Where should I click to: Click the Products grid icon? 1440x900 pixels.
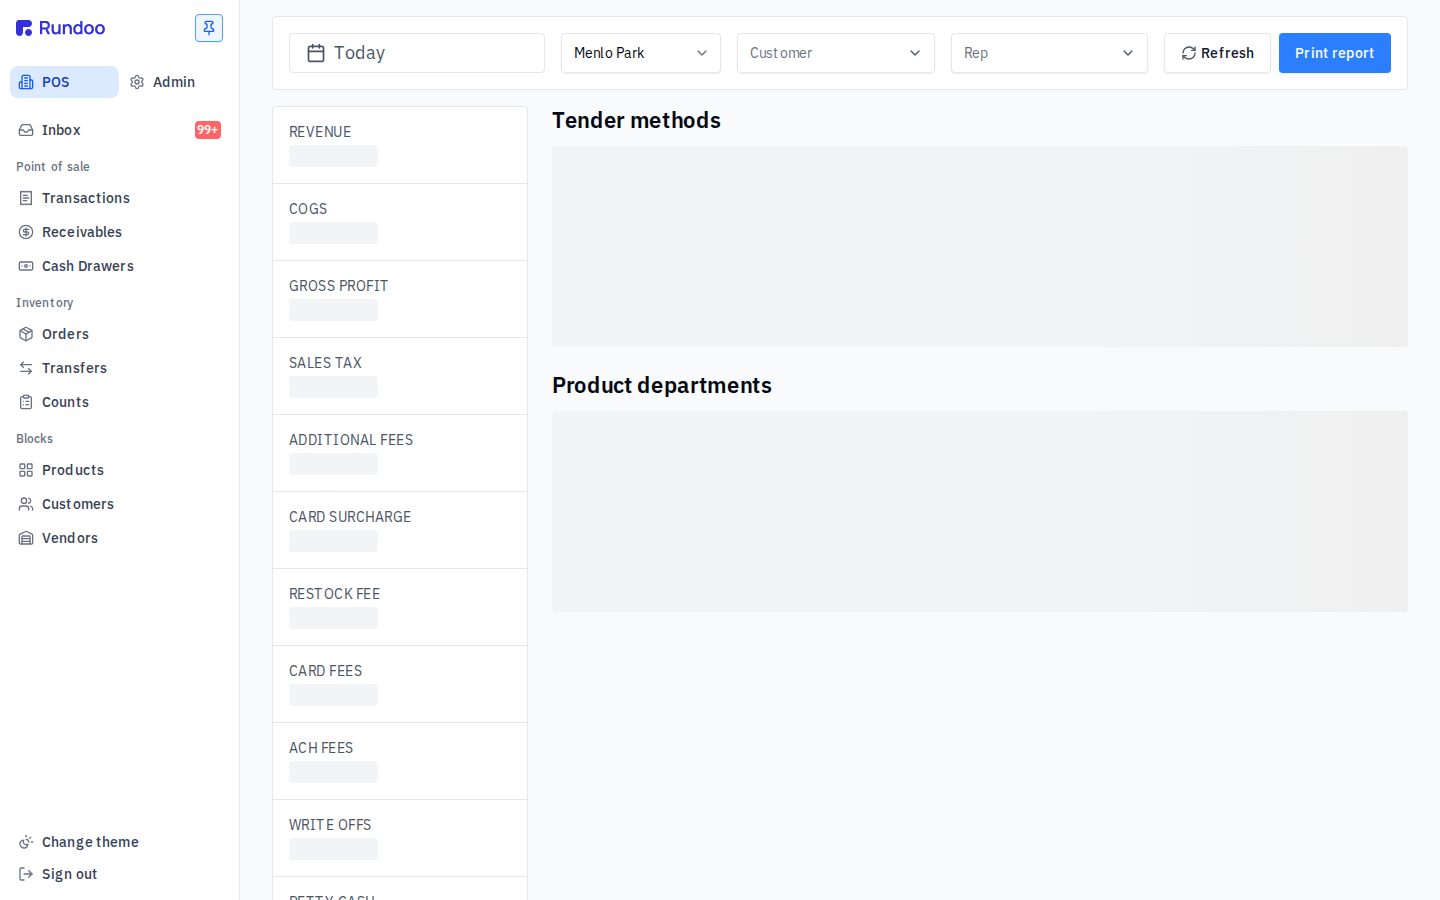point(26,470)
